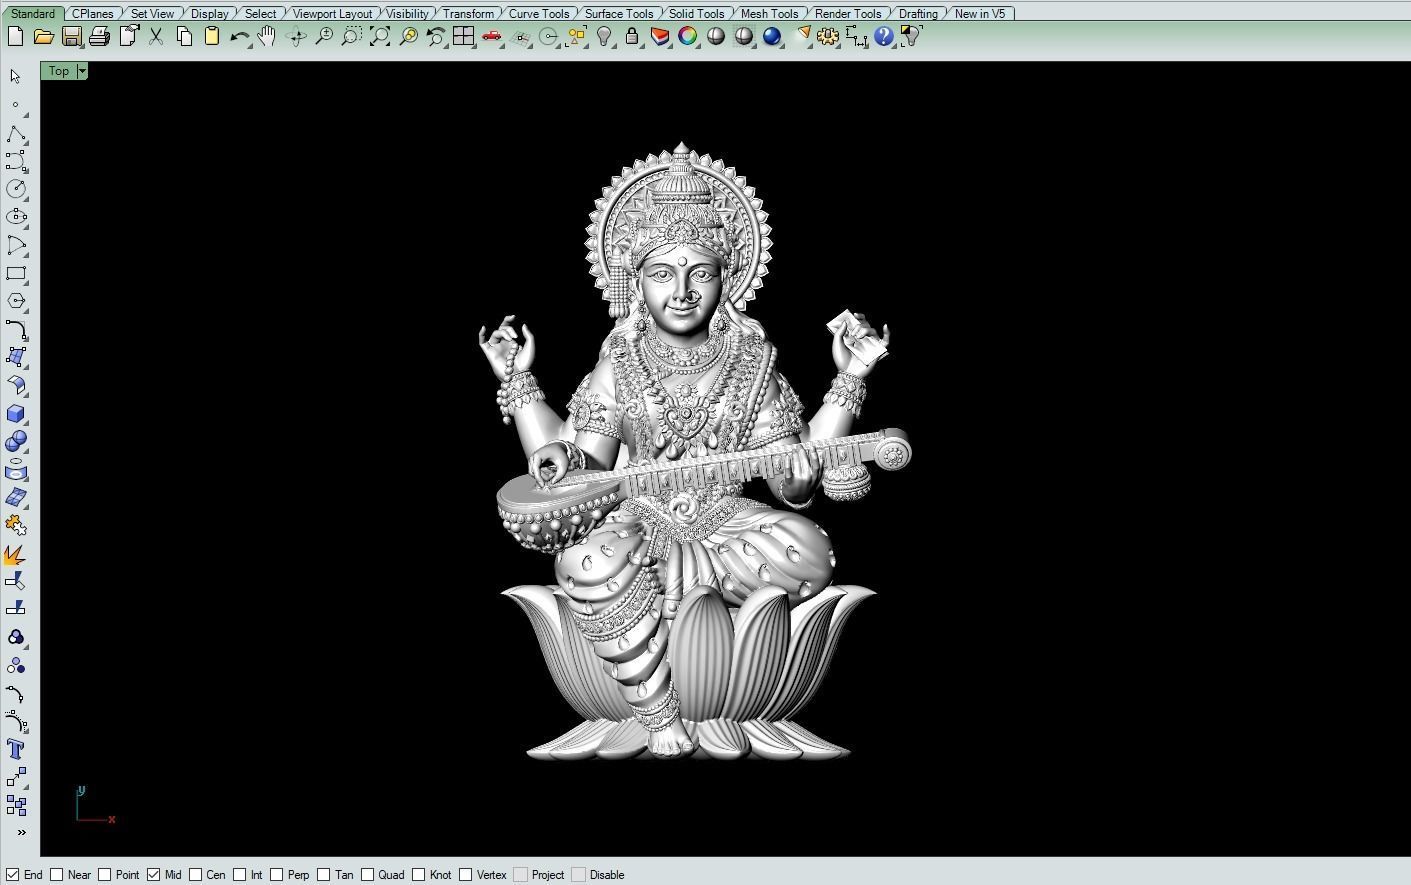Viewport: 1411px width, 885px height.
Task: Select the blue Render sphere icon
Action: (772, 37)
